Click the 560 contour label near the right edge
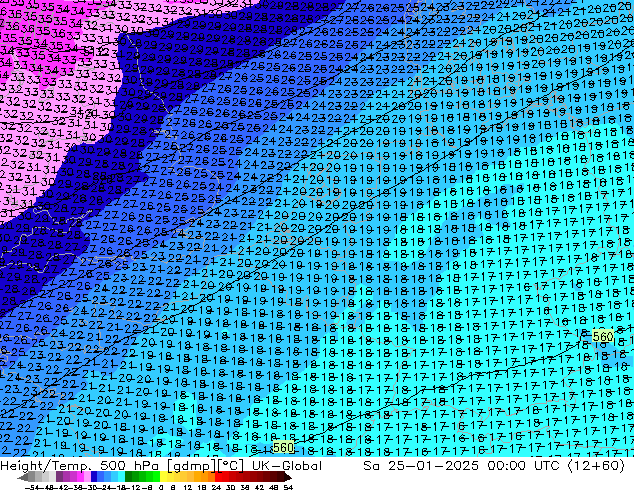Screen dimensions: 634x490 603,336
